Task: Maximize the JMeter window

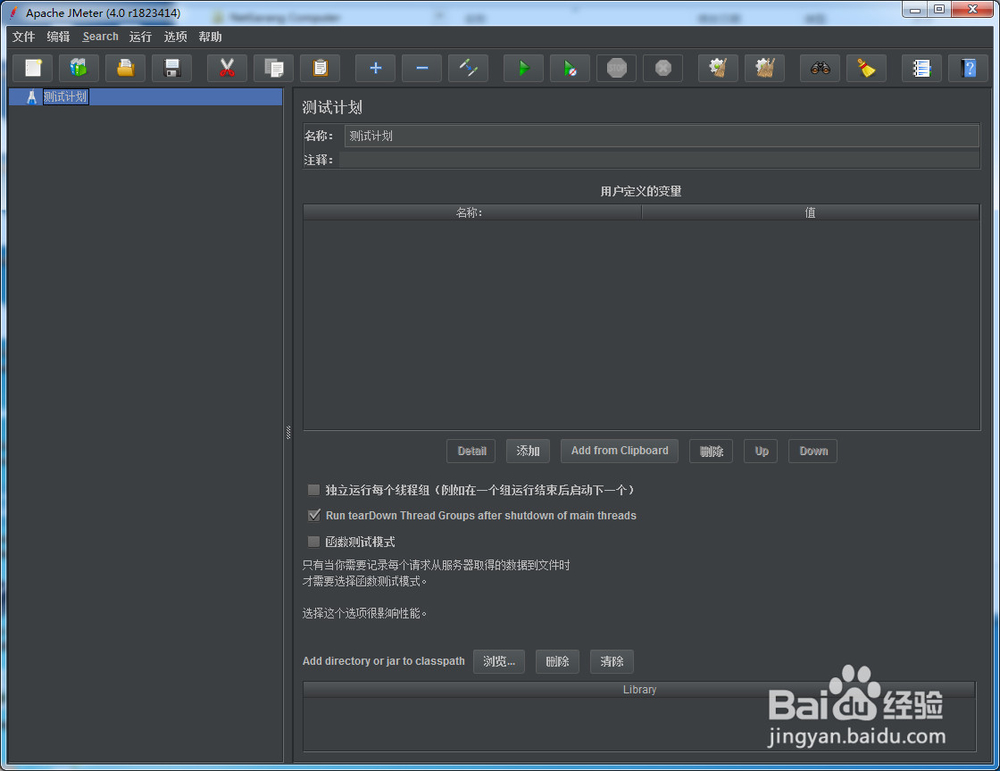Action: pyautogui.click(x=939, y=10)
